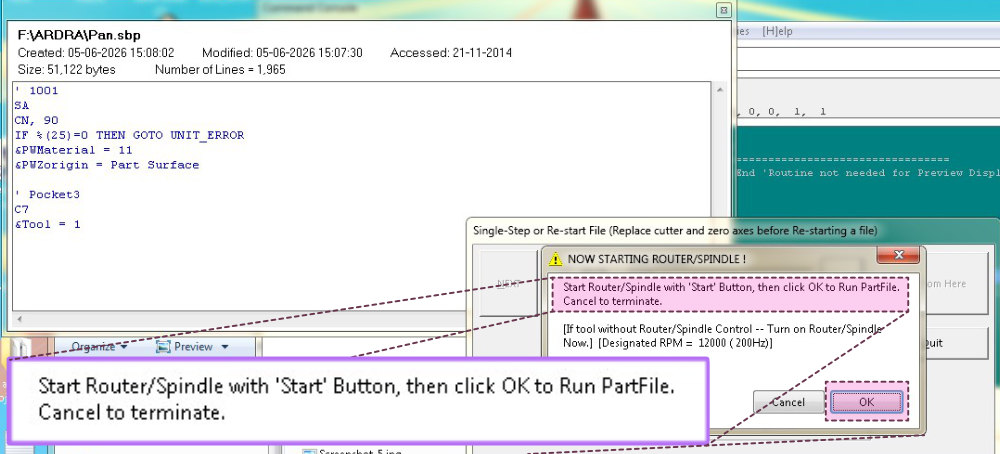Click the NEXT single-step button
Viewport: 1000px width, 454px height.
click(508, 283)
